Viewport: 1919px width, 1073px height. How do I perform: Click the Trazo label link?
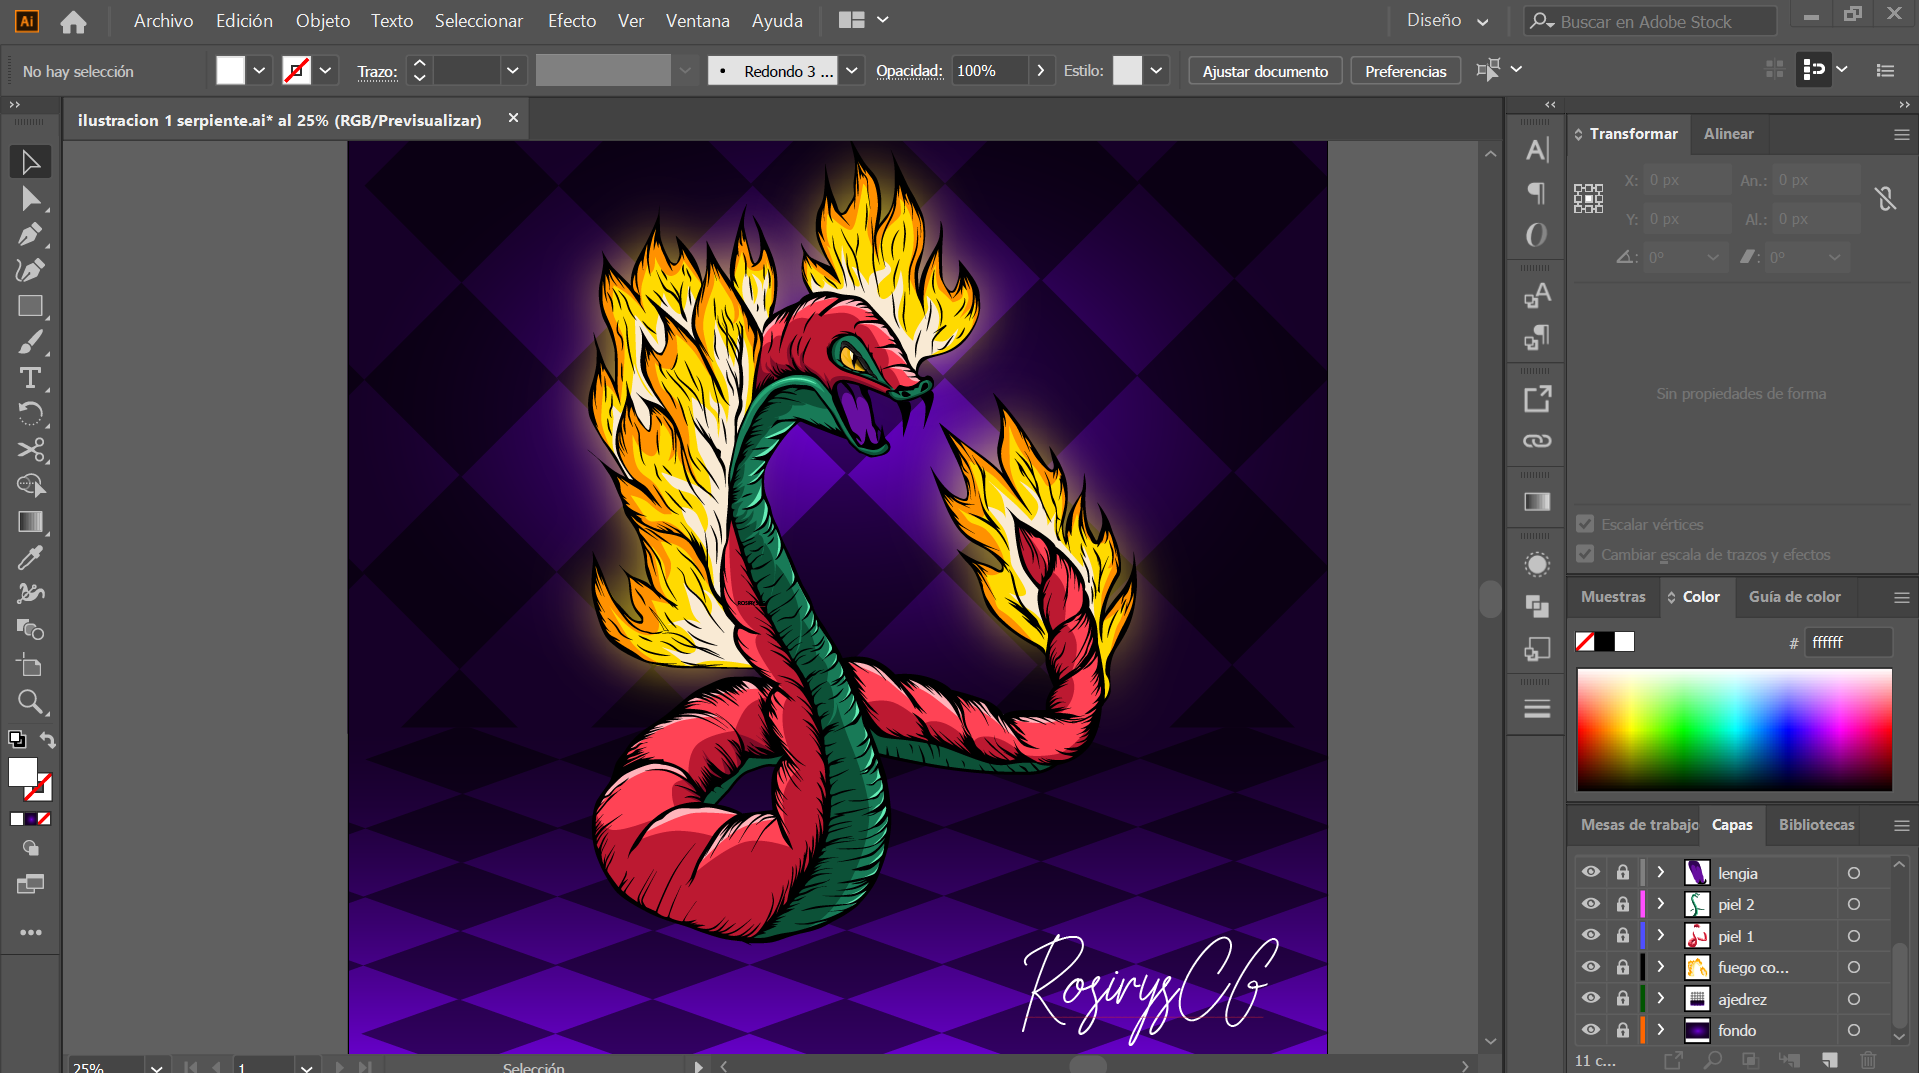click(x=377, y=72)
